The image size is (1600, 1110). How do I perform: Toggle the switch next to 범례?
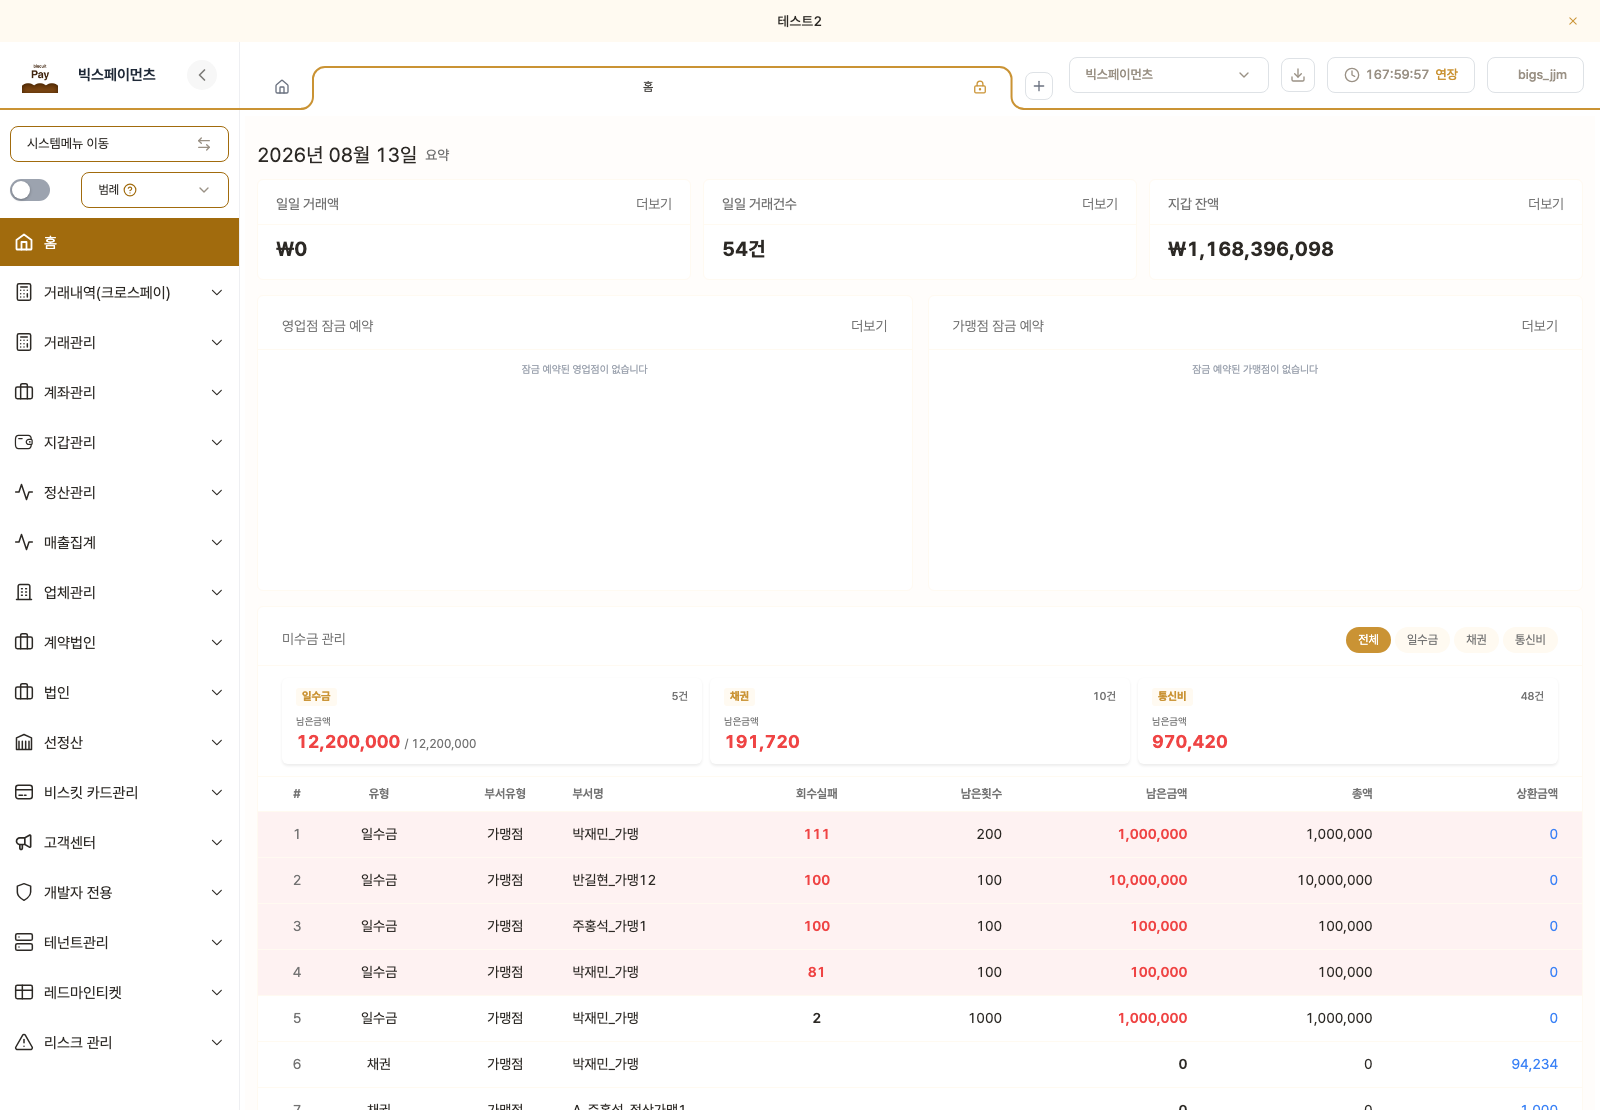[30, 190]
